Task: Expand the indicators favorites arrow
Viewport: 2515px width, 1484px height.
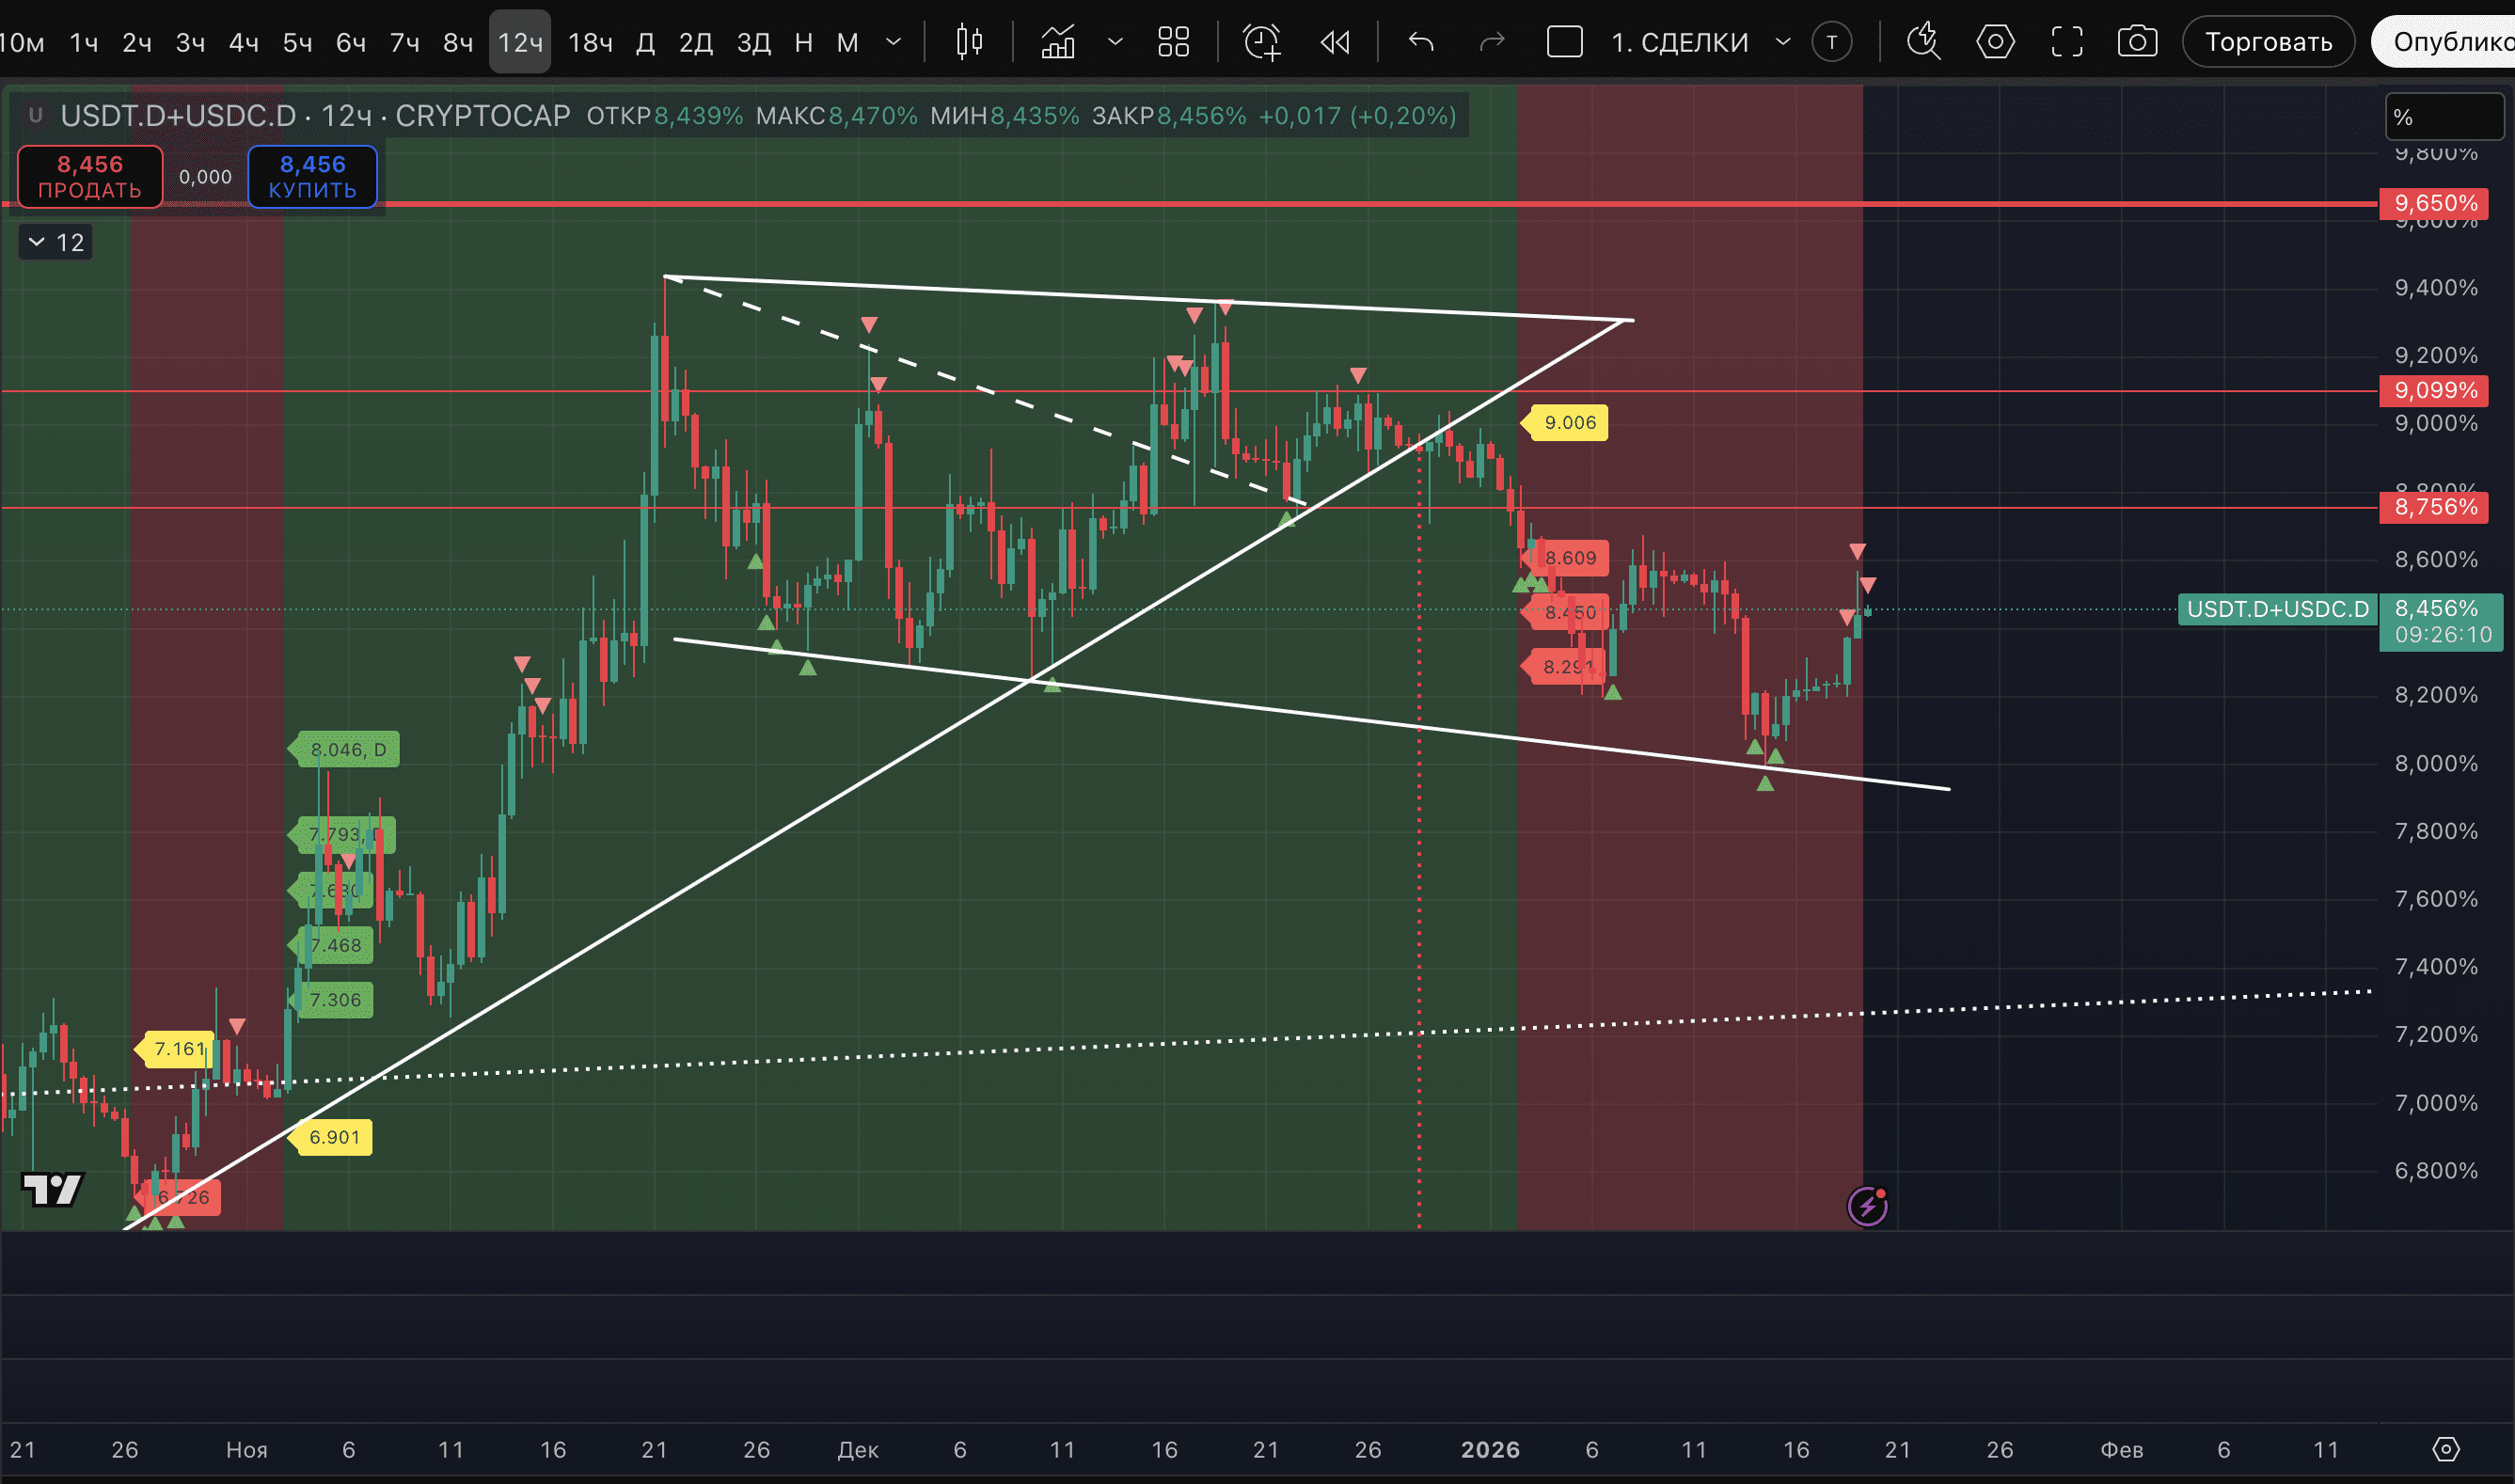Action: click(1115, 42)
